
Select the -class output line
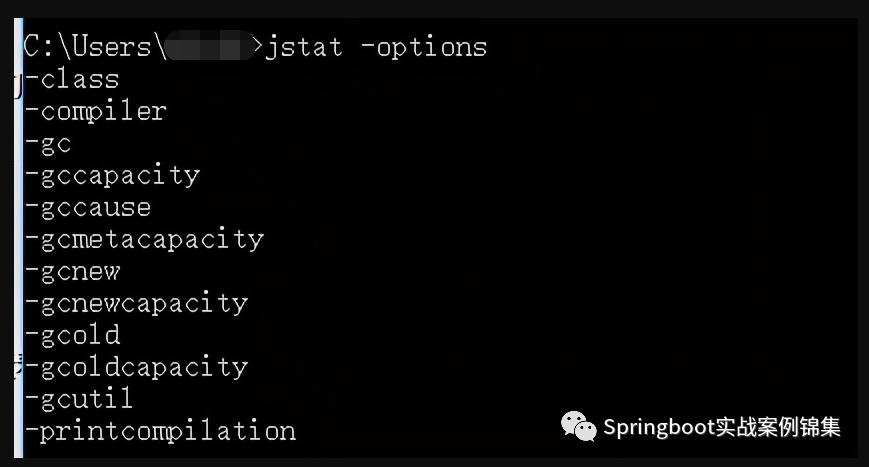pyautogui.click(x=72, y=79)
